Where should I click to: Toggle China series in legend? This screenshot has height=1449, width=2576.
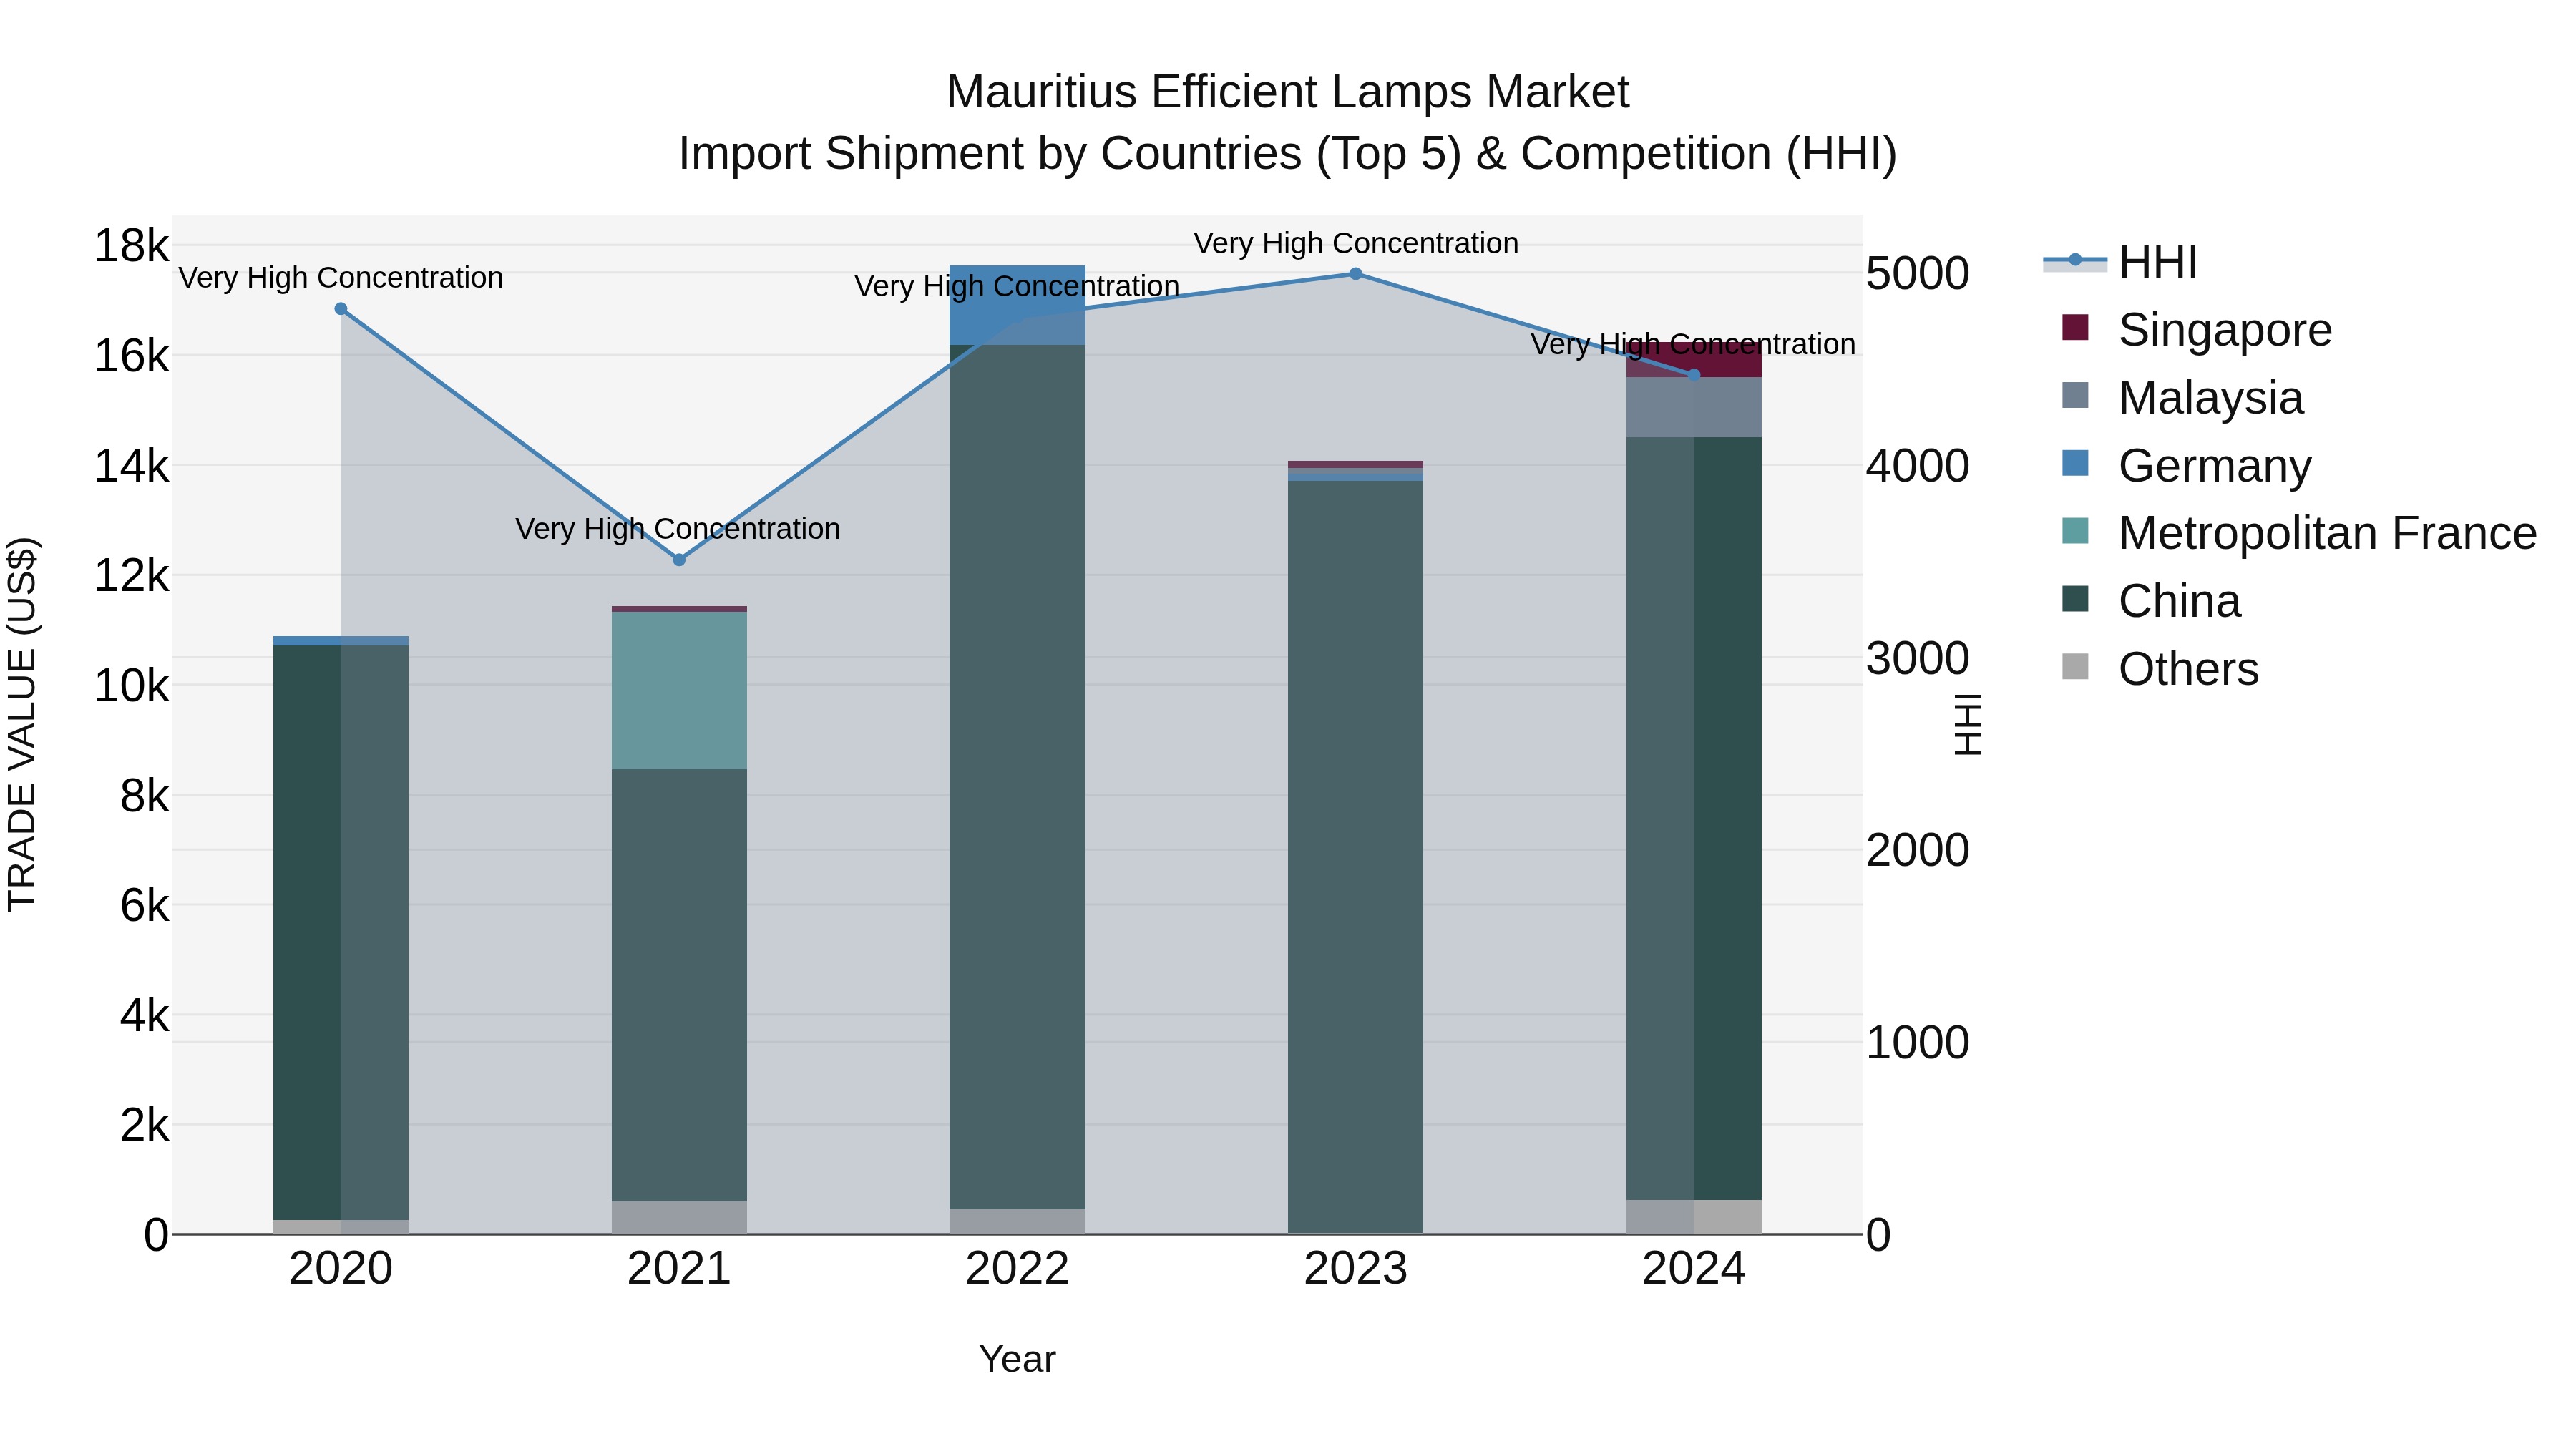coord(2152,601)
